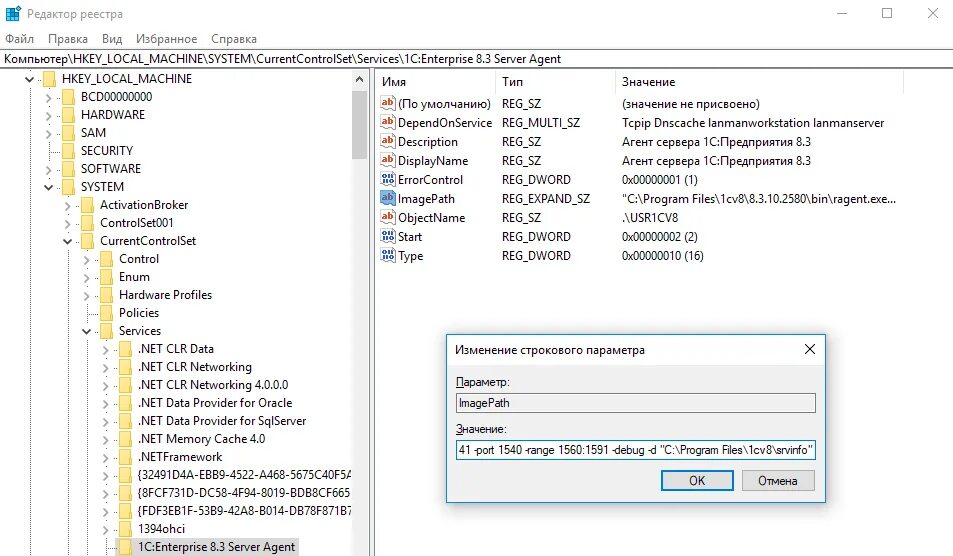This screenshot has height=556, width=953.
Task: Select the (По умолчанию) value icon
Action: 388,103
